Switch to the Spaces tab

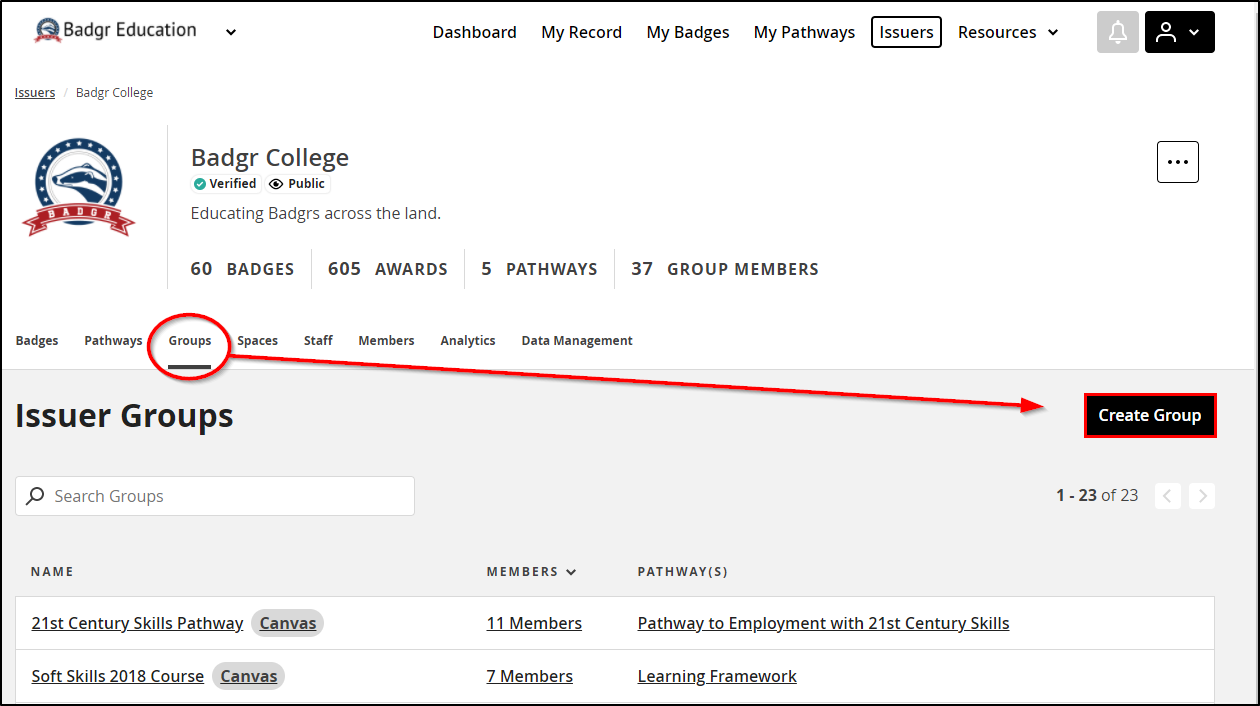(257, 341)
